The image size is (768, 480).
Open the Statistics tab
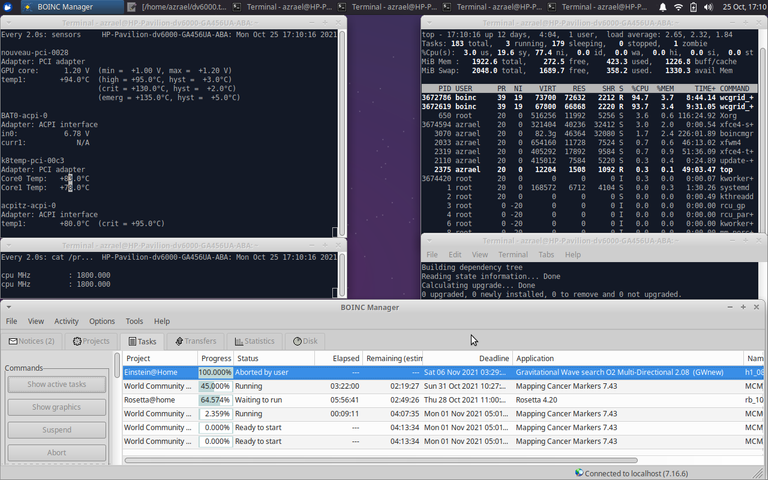click(254, 341)
